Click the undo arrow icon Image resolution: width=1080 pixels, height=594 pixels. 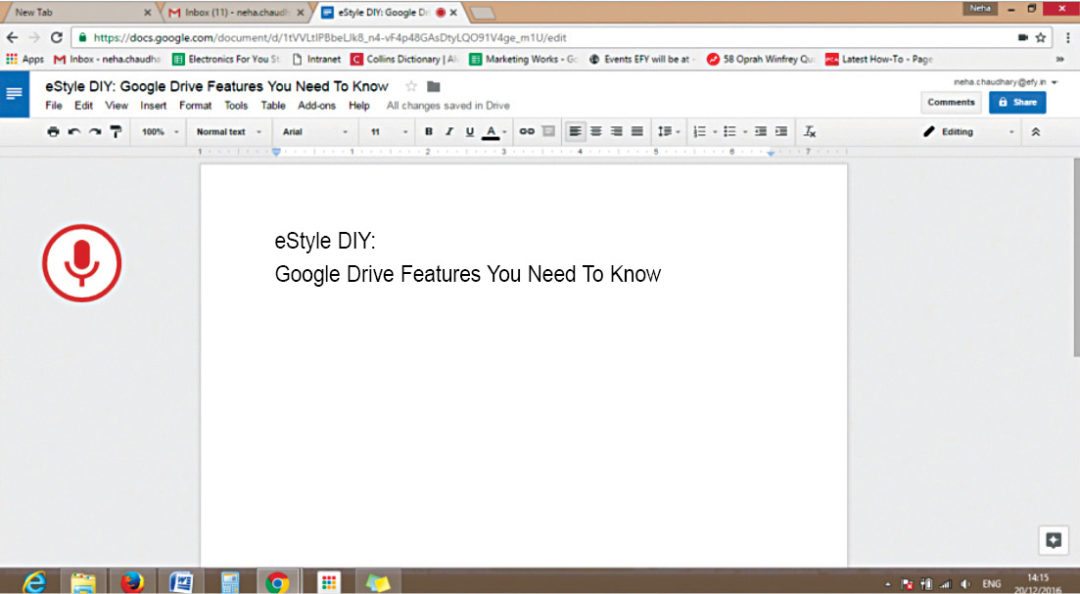coord(74,132)
